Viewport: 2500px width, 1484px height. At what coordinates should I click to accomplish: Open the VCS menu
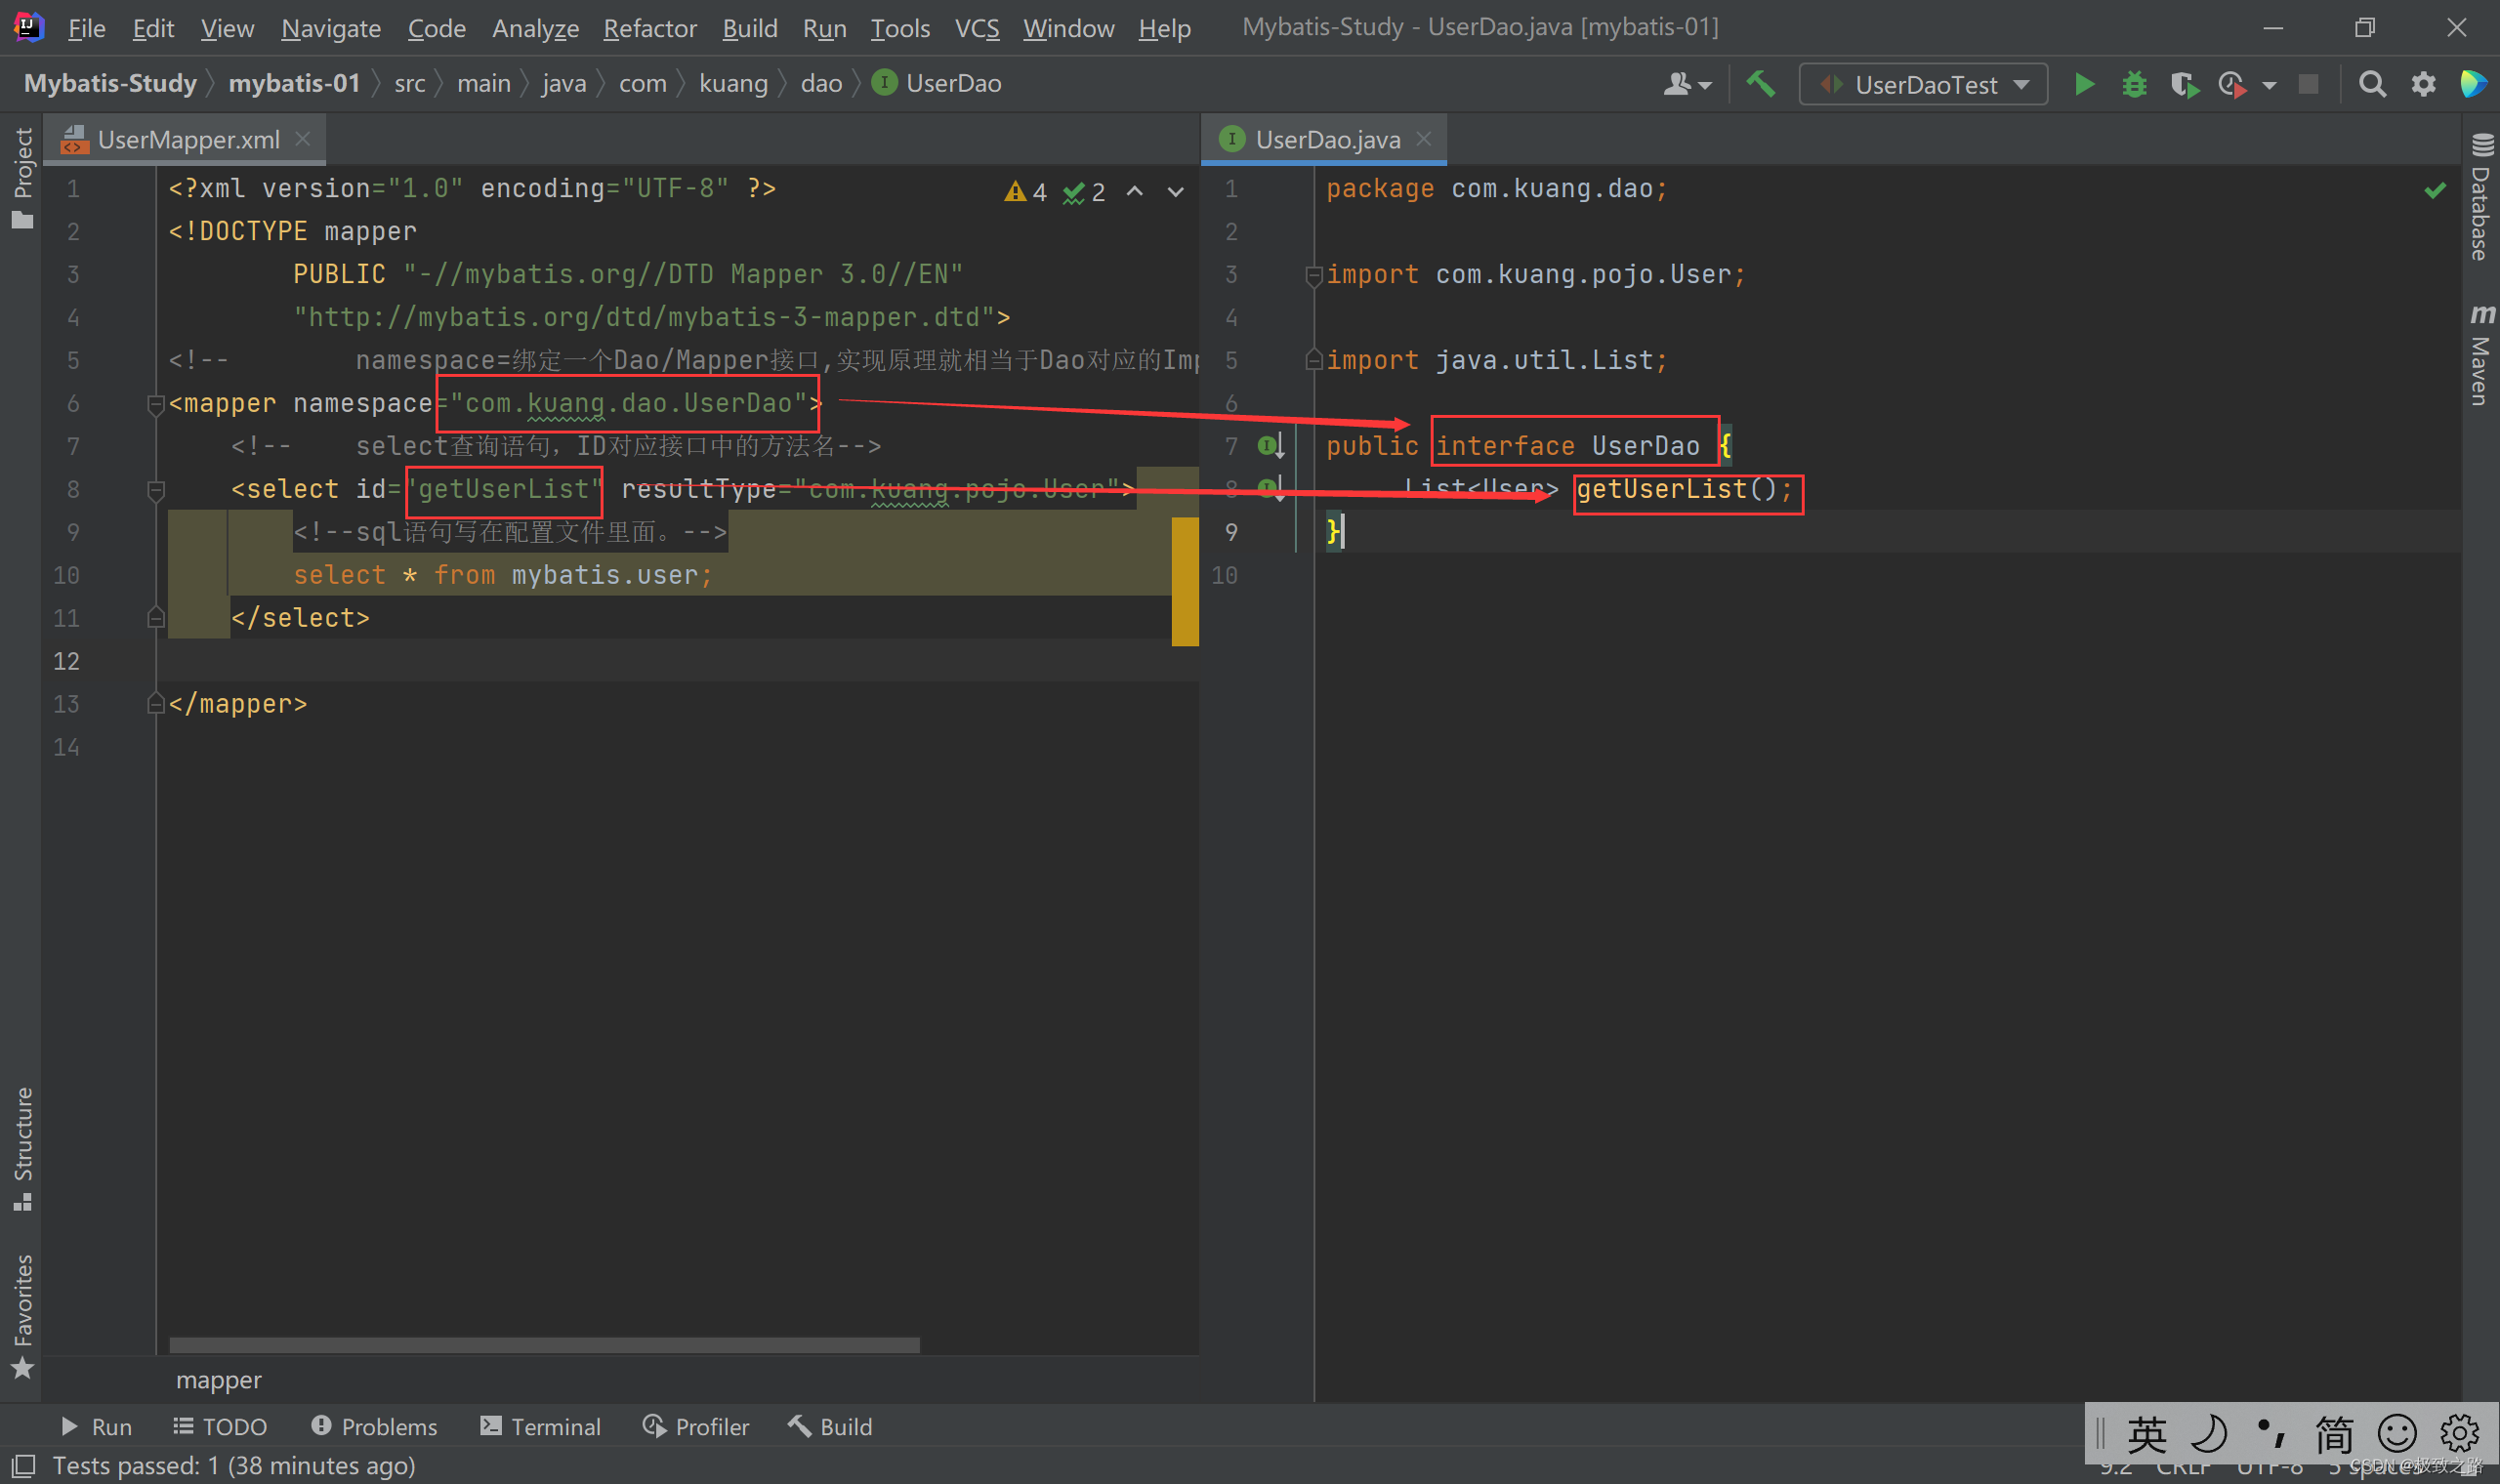tap(976, 28)
